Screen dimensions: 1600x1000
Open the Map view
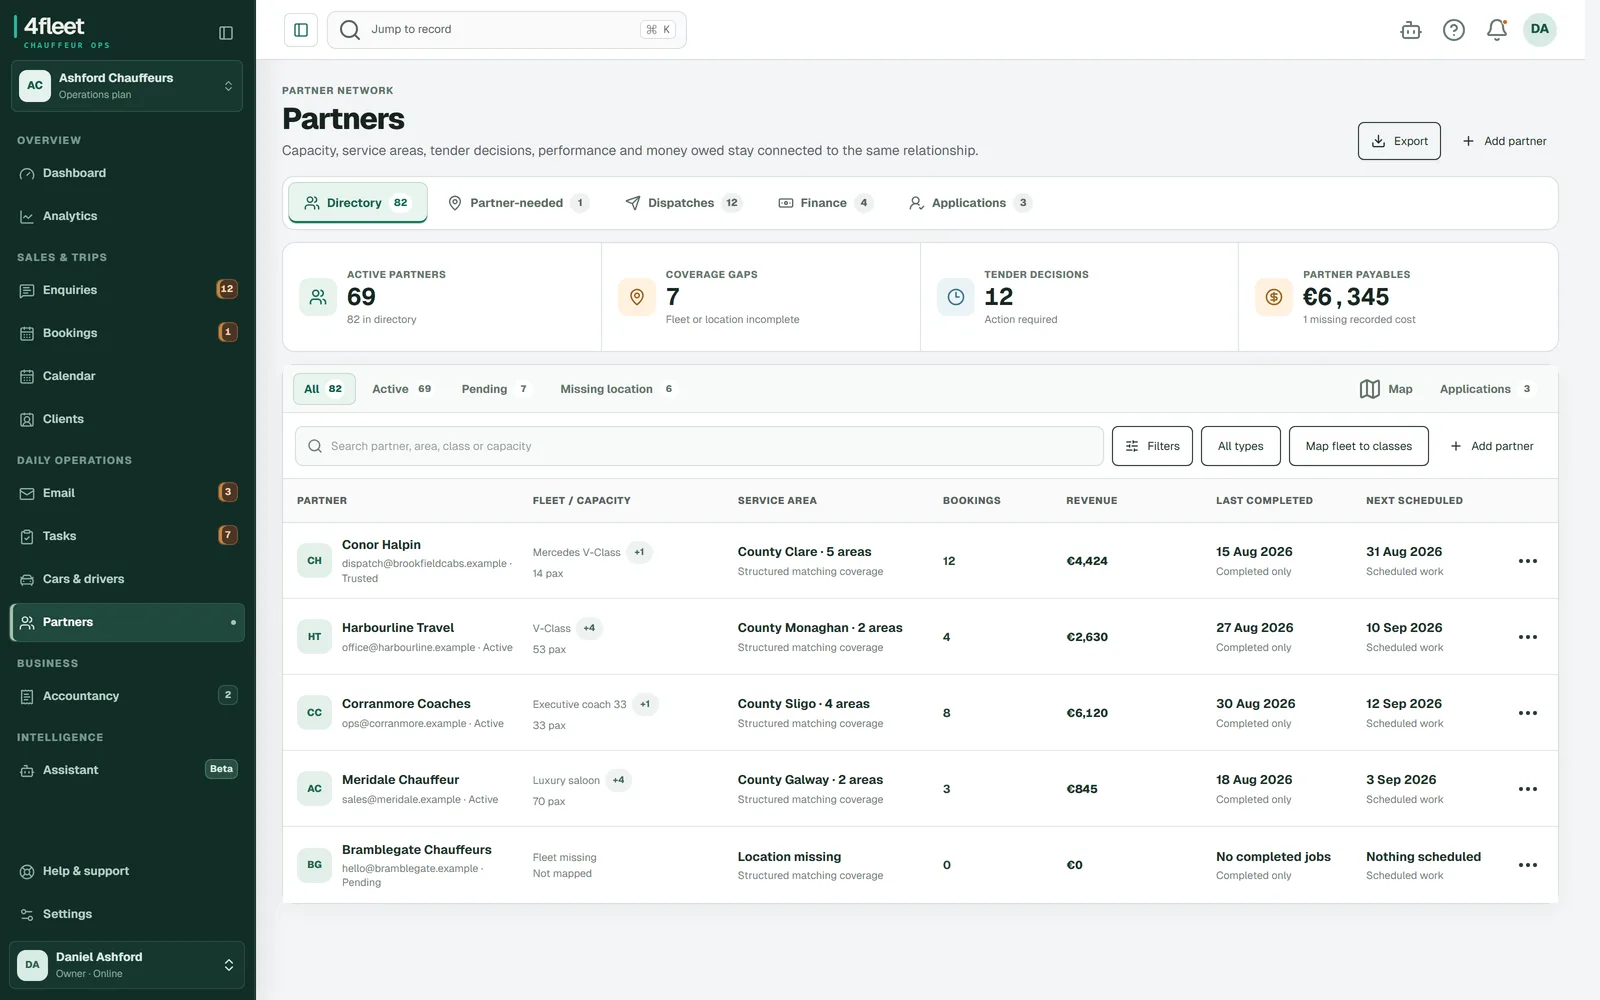(x=1386, y=389)
